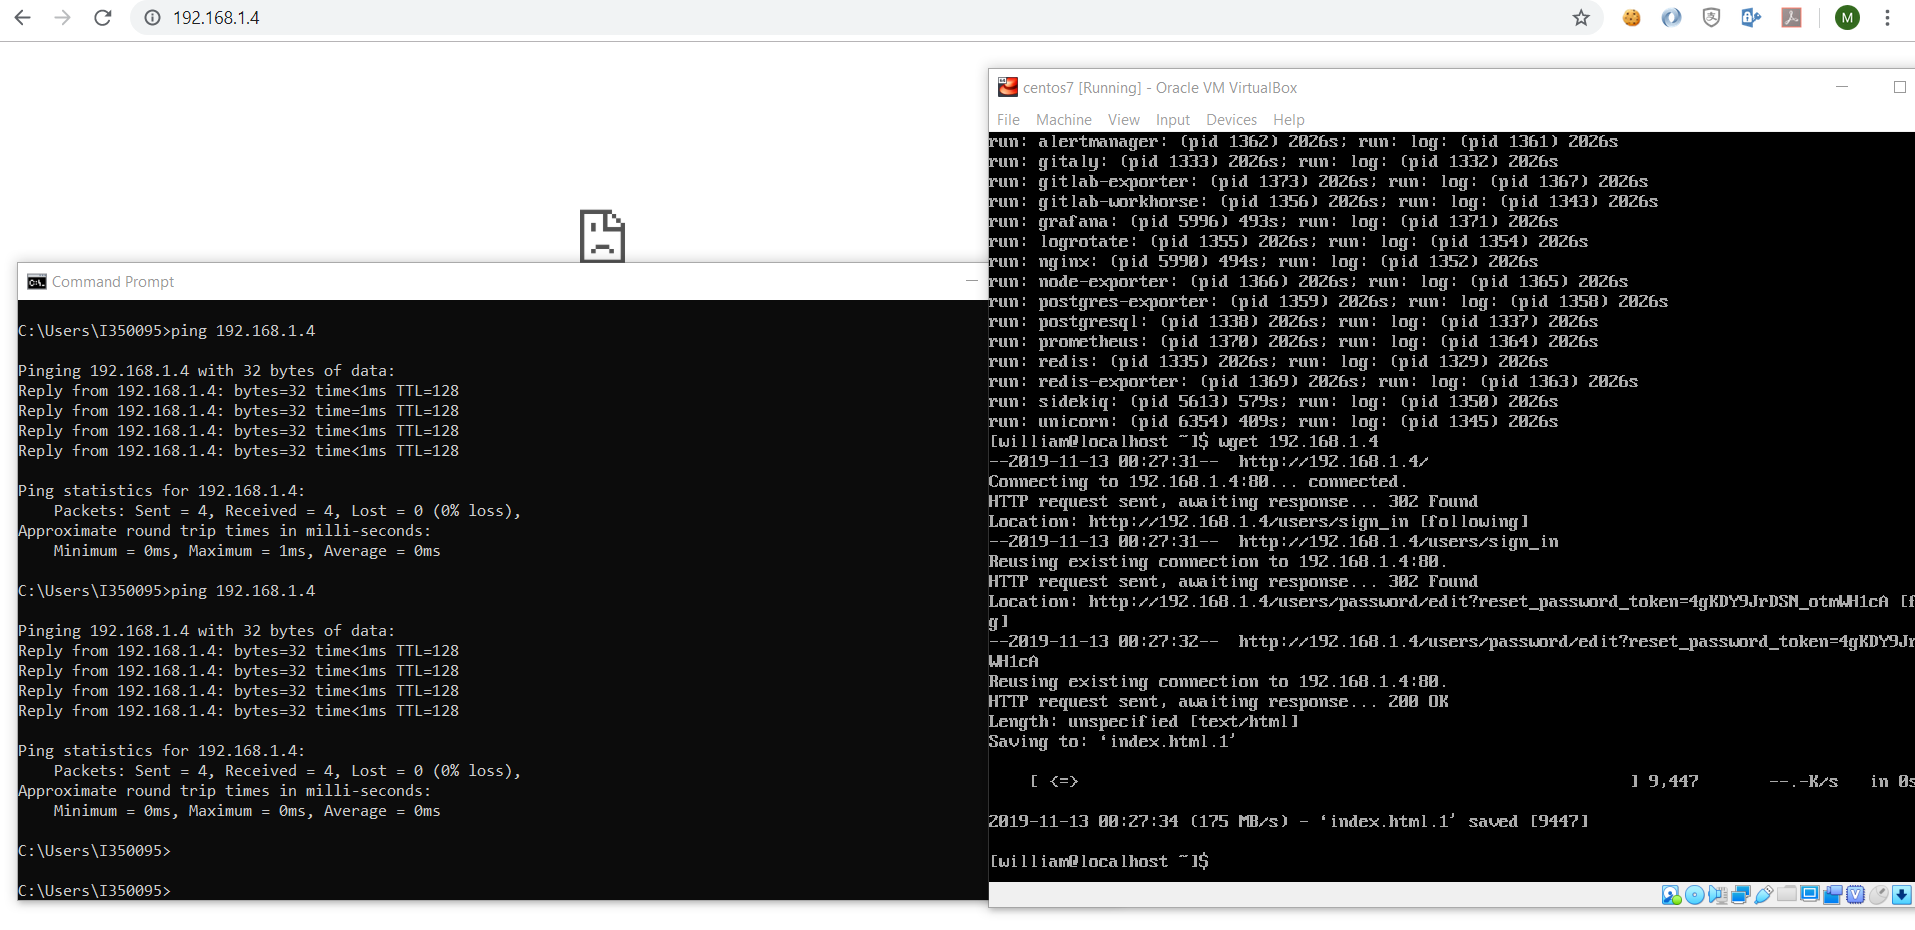Reload the 192.168.1.4 page
This screenshot has width=1915, height=930.
point(102,18)
